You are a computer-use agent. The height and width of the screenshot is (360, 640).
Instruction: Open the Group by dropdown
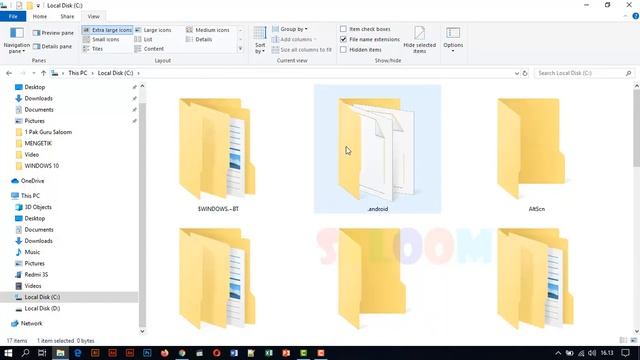click(290, 29)
